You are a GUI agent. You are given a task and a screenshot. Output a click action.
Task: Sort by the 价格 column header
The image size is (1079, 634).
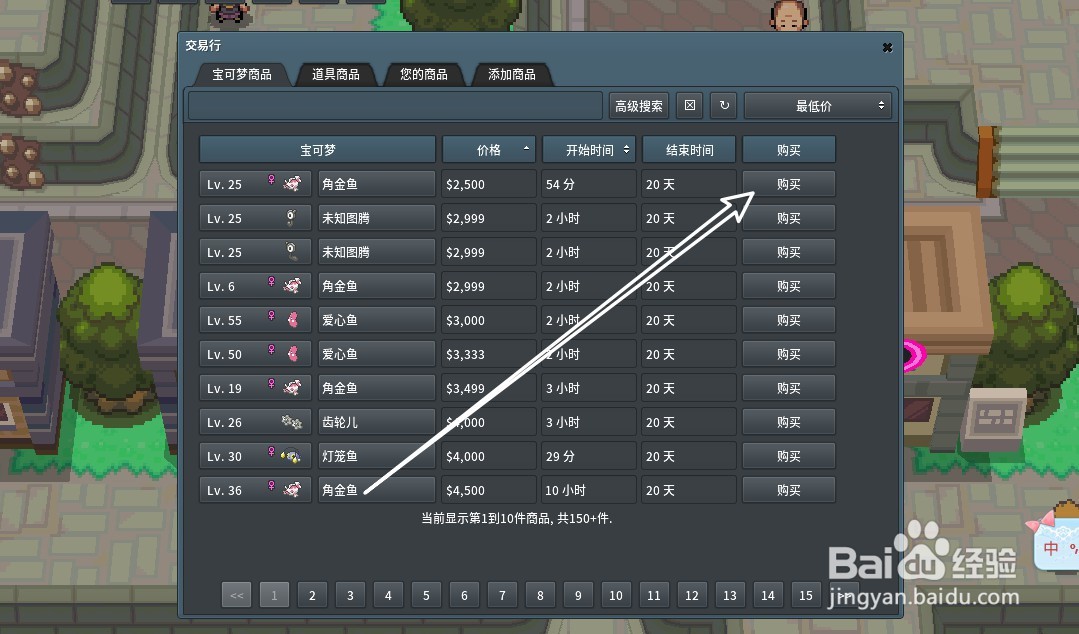click(x=489, y=149)
